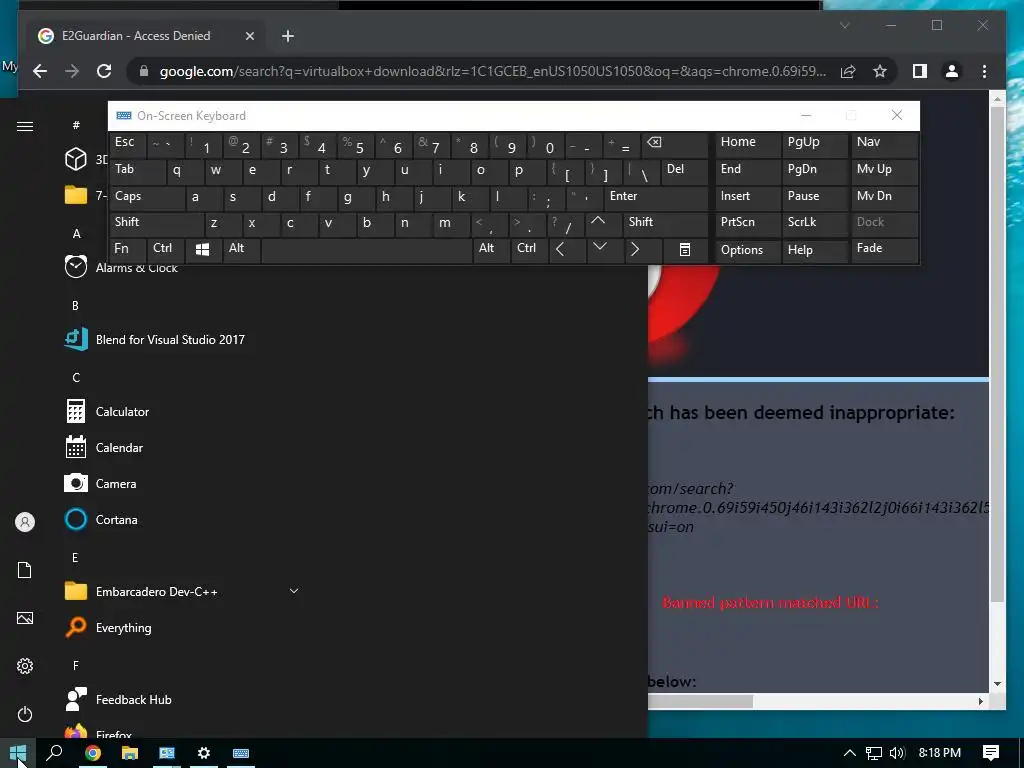Switch to Chrome on the taskbar
1024x768 pixels.
93,753
